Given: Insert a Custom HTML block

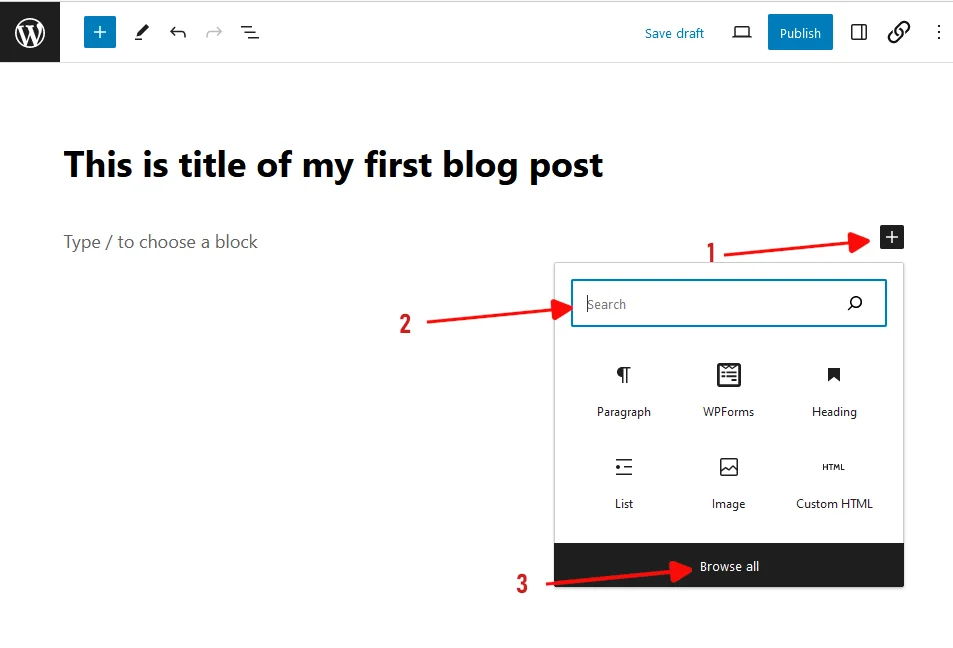Looking at the screenshot, I should pyautogui.click(x=834, y=482).
